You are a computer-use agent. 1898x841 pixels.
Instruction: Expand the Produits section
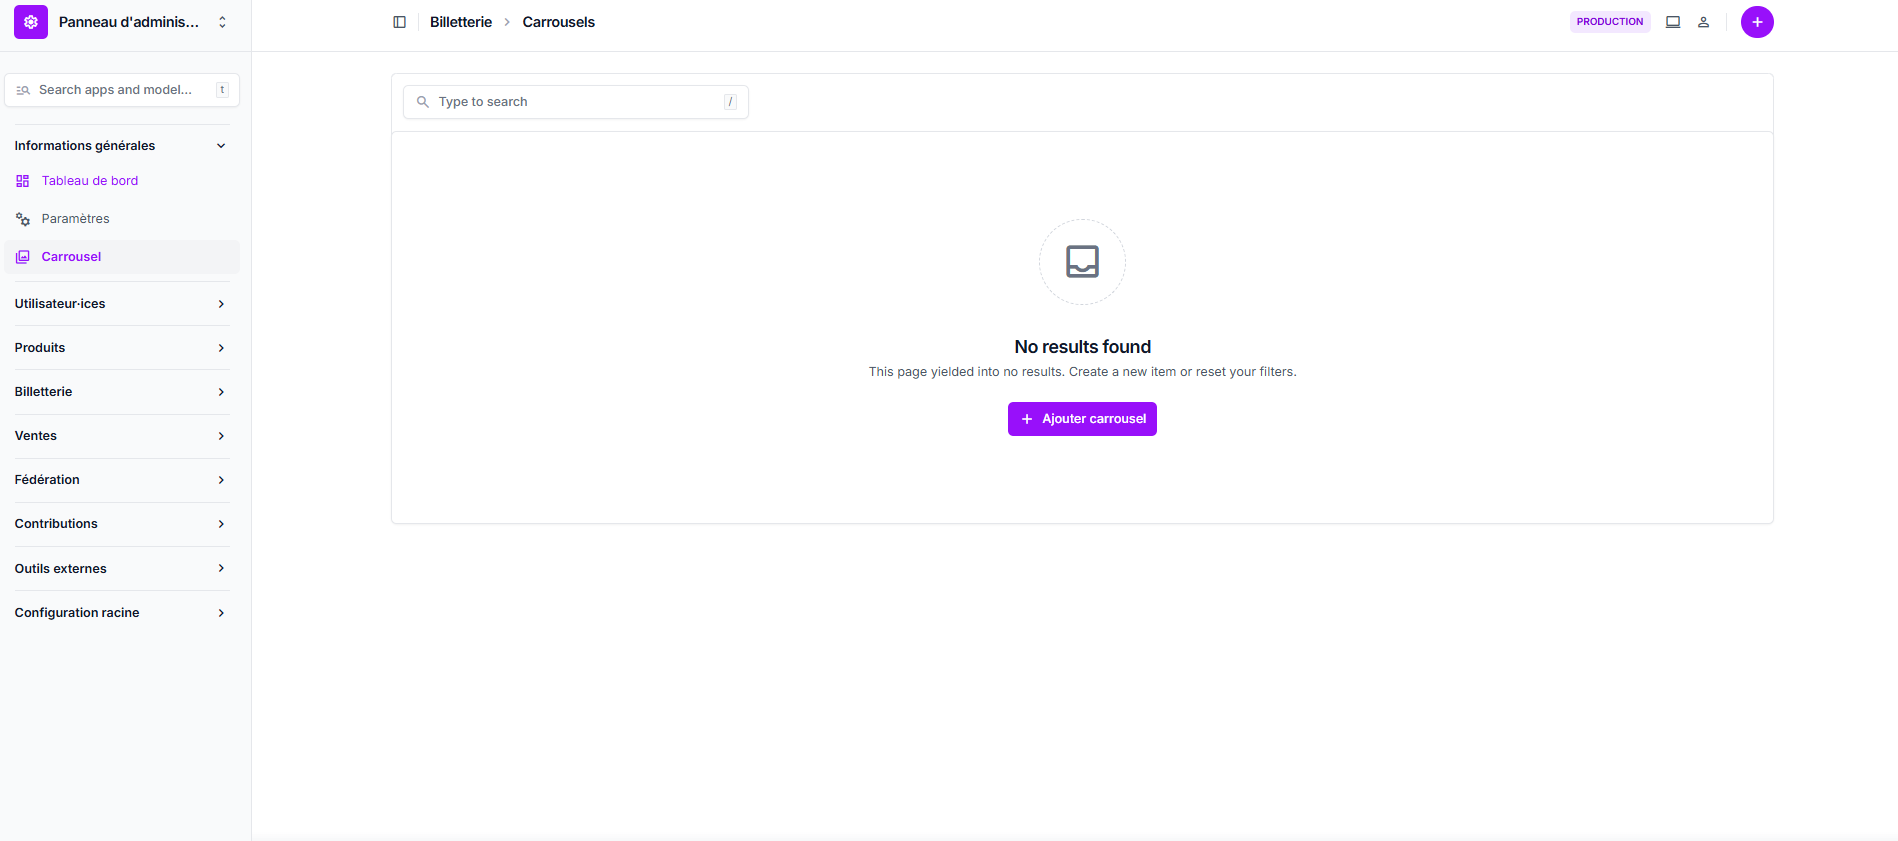[120, 348]
